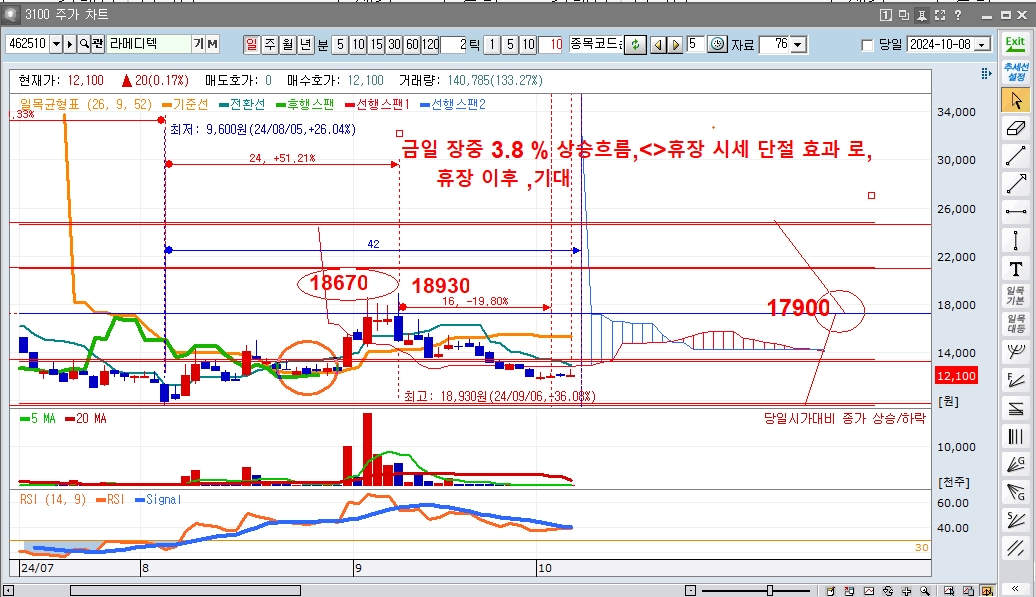Toggle the M button next to stock name
The width and height of the screenshot is (1036, 597).
pos(212,44)
